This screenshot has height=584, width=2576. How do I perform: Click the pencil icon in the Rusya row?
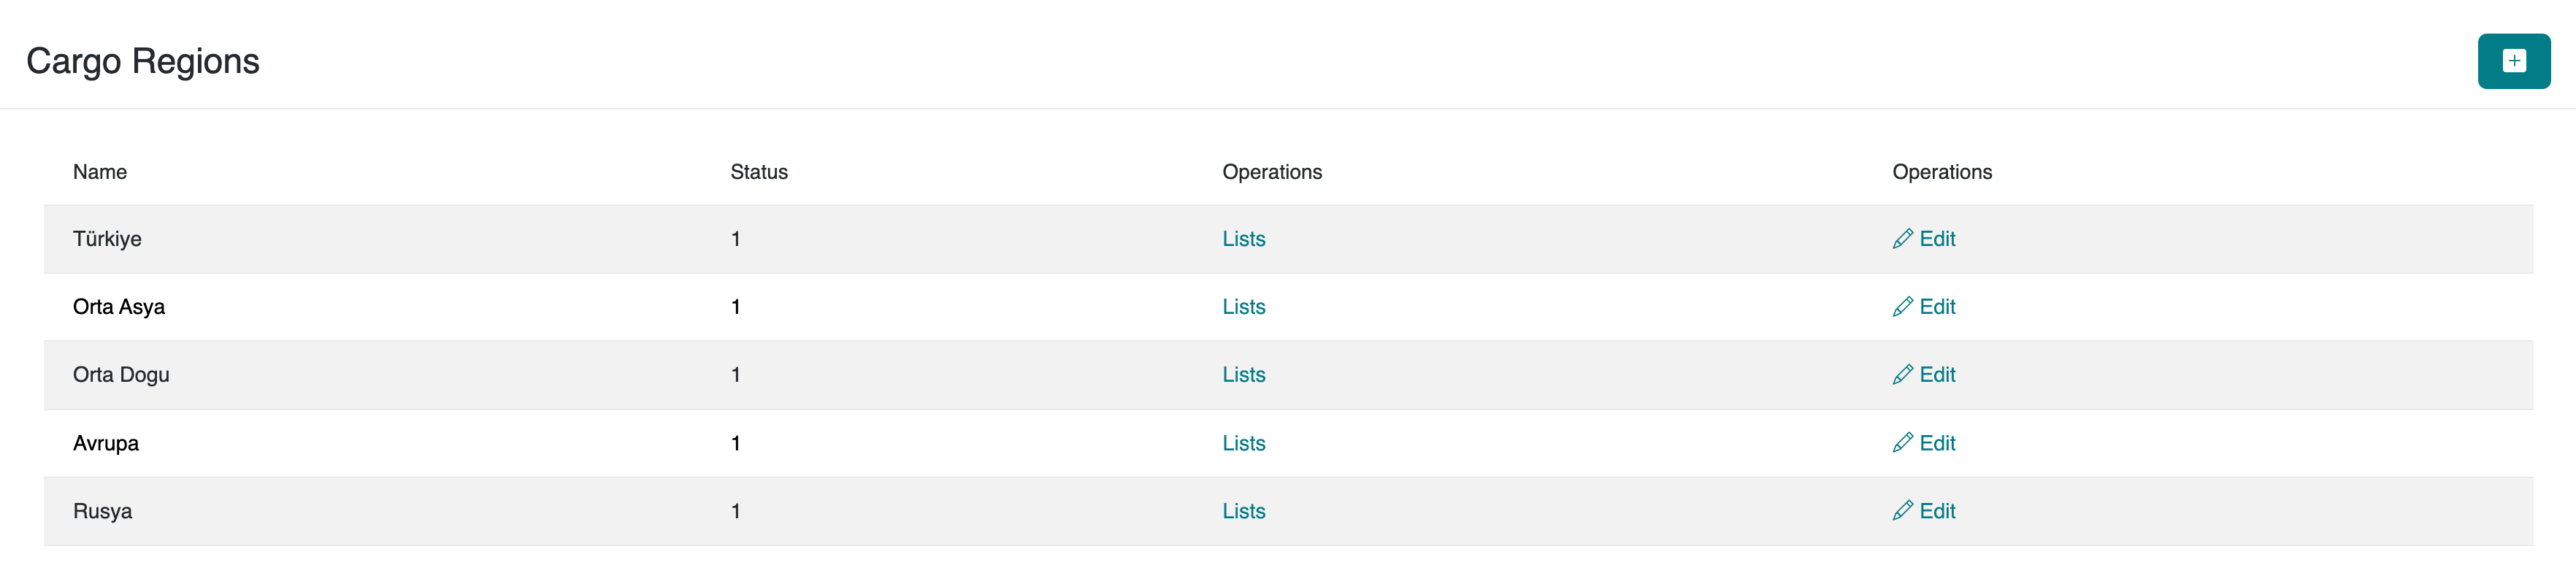pyautogui.click(x=1902, y=511)
